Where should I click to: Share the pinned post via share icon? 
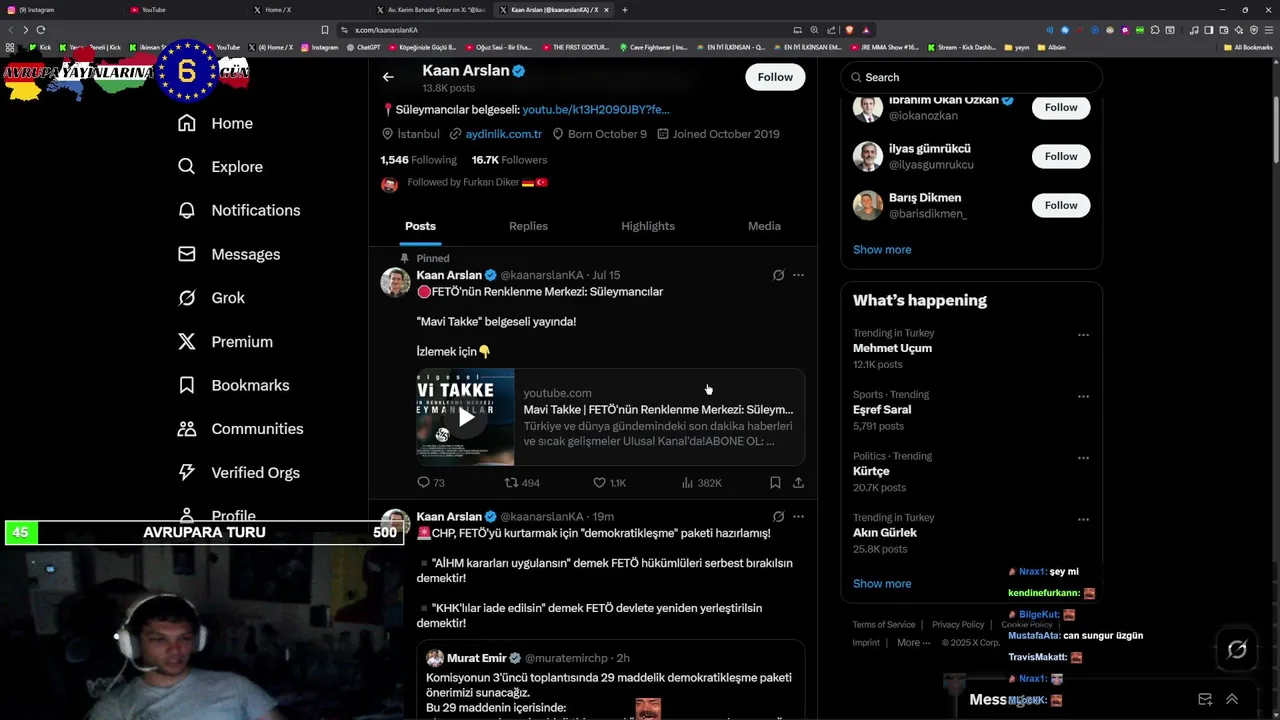coord(798,482)
